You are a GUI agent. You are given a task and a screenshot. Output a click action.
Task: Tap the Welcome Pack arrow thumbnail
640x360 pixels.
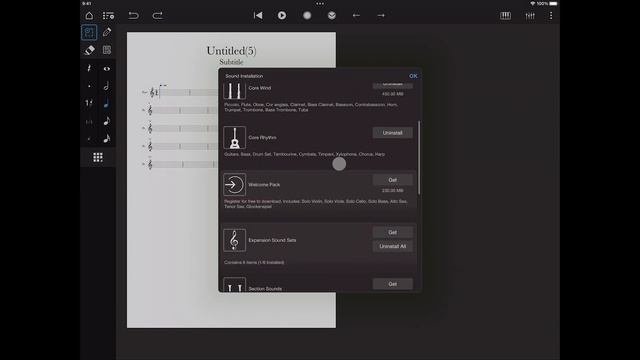click(235, 184)
